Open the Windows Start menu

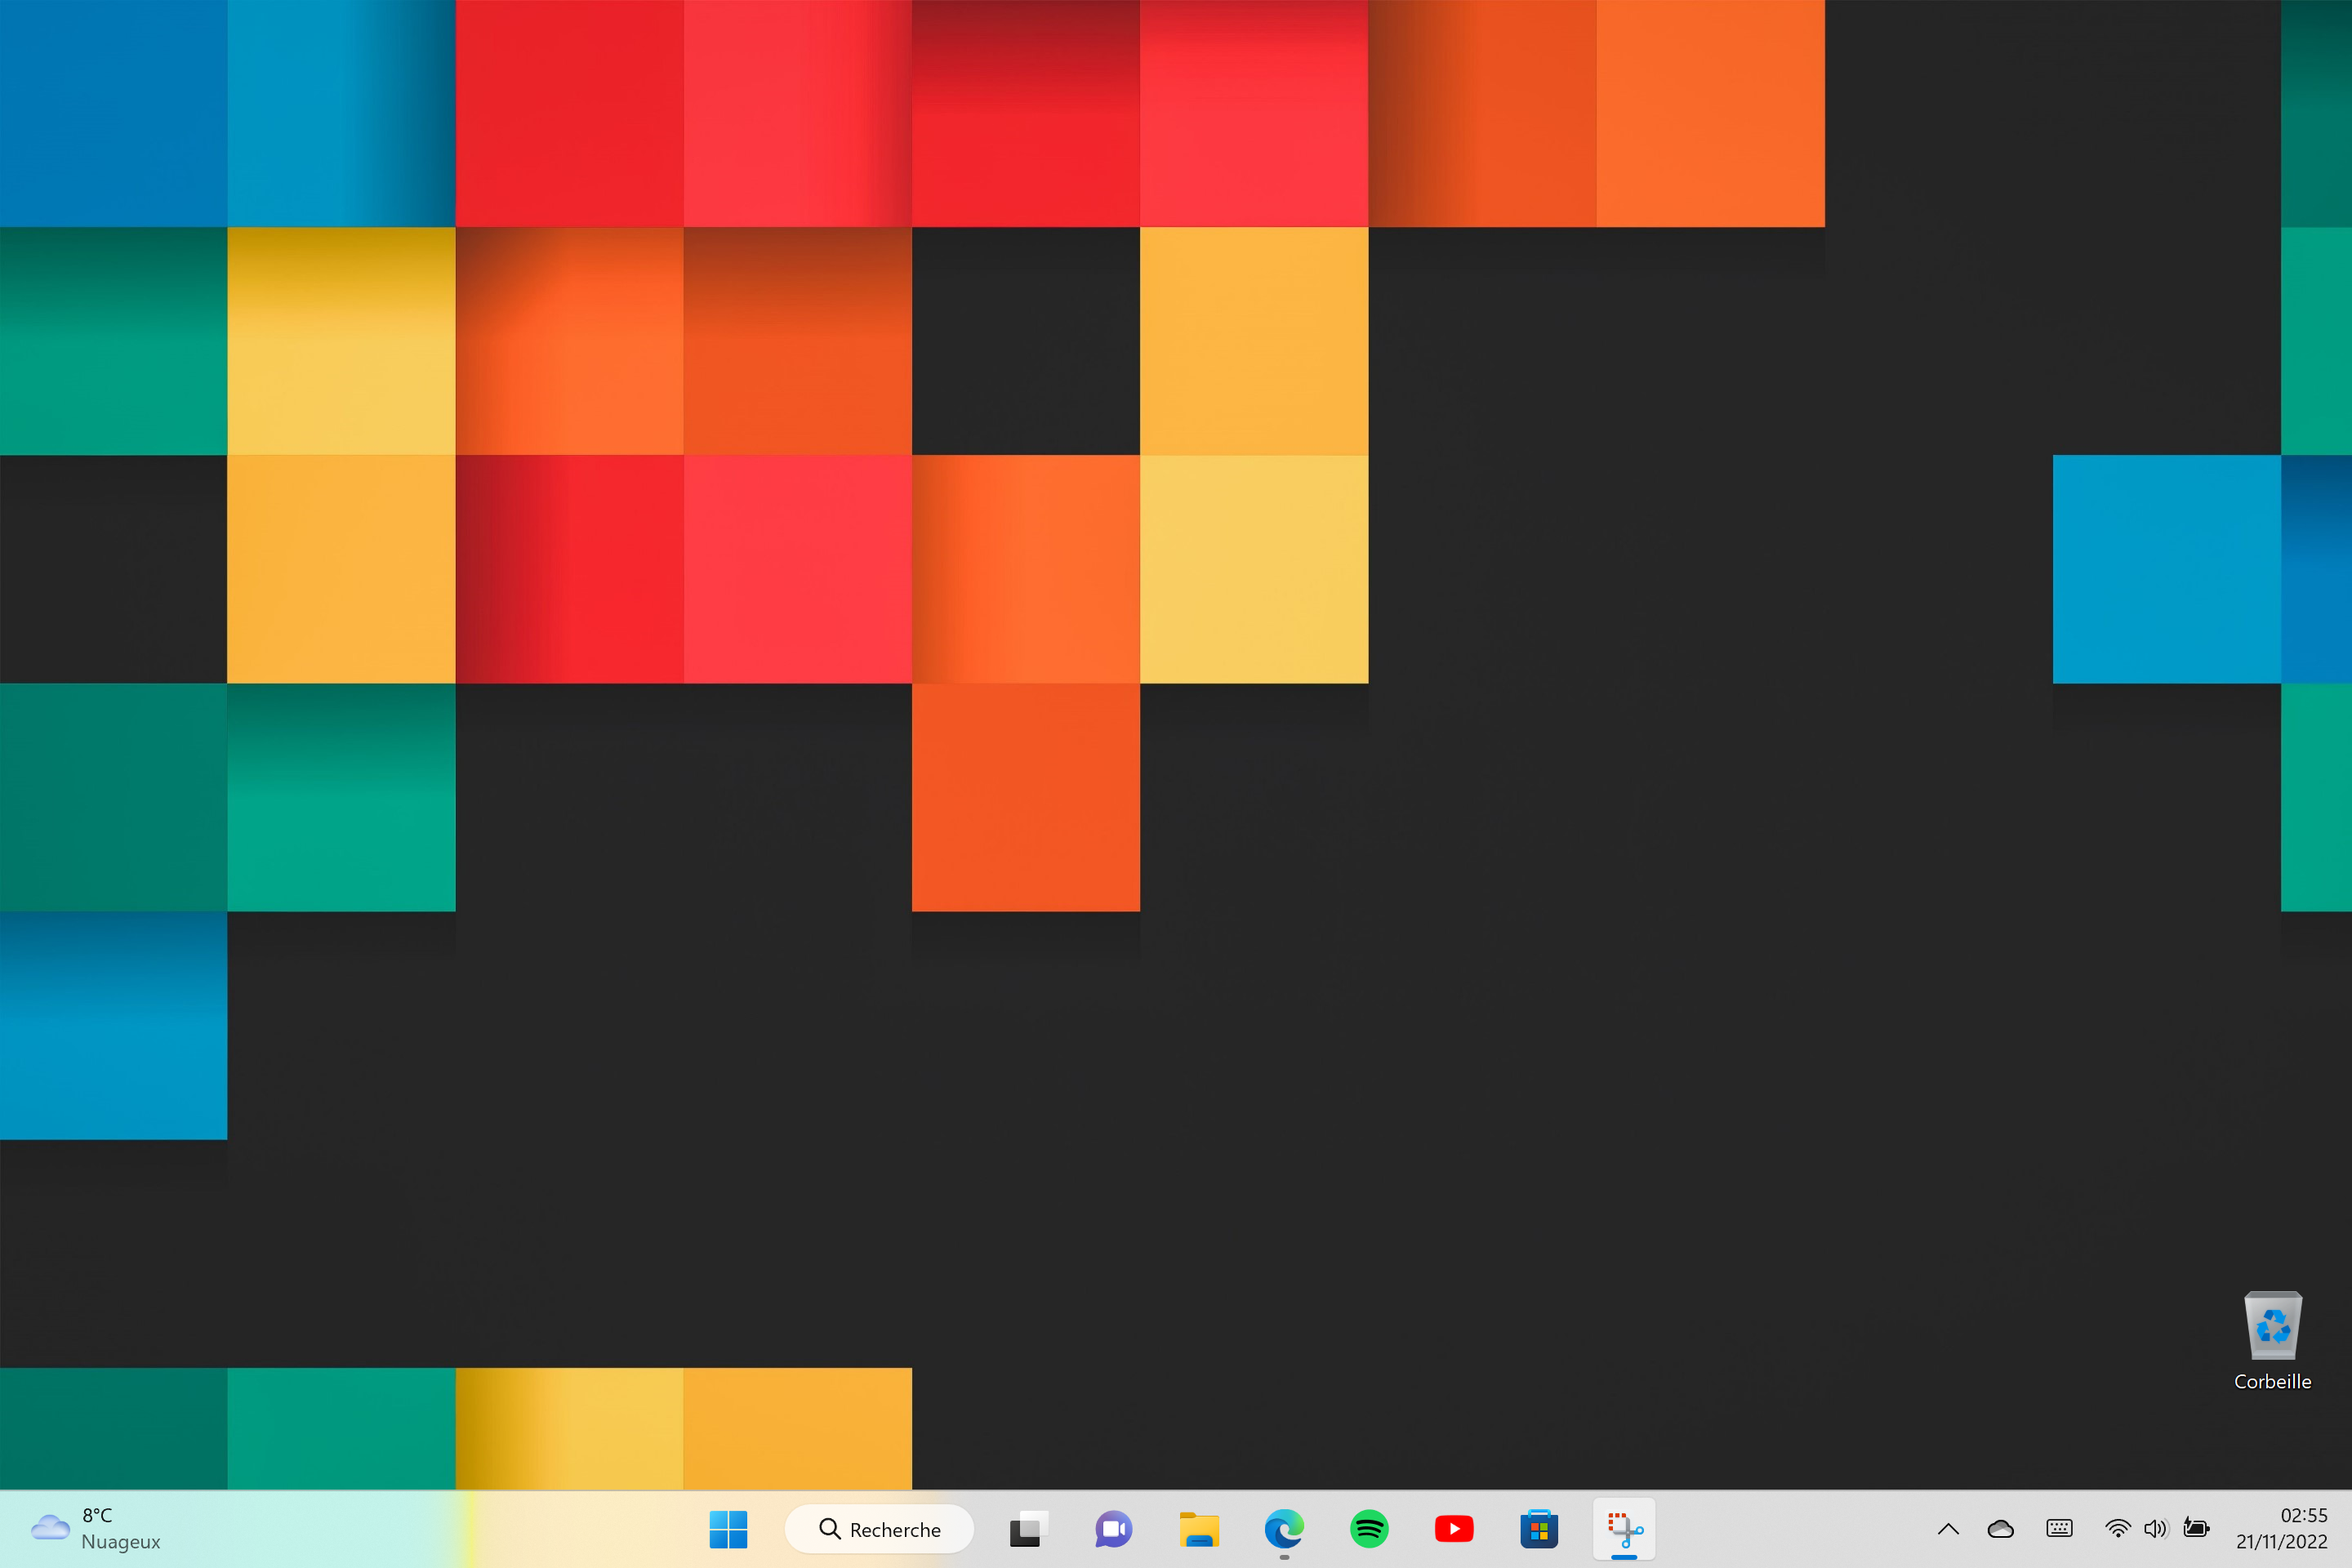728,1529
